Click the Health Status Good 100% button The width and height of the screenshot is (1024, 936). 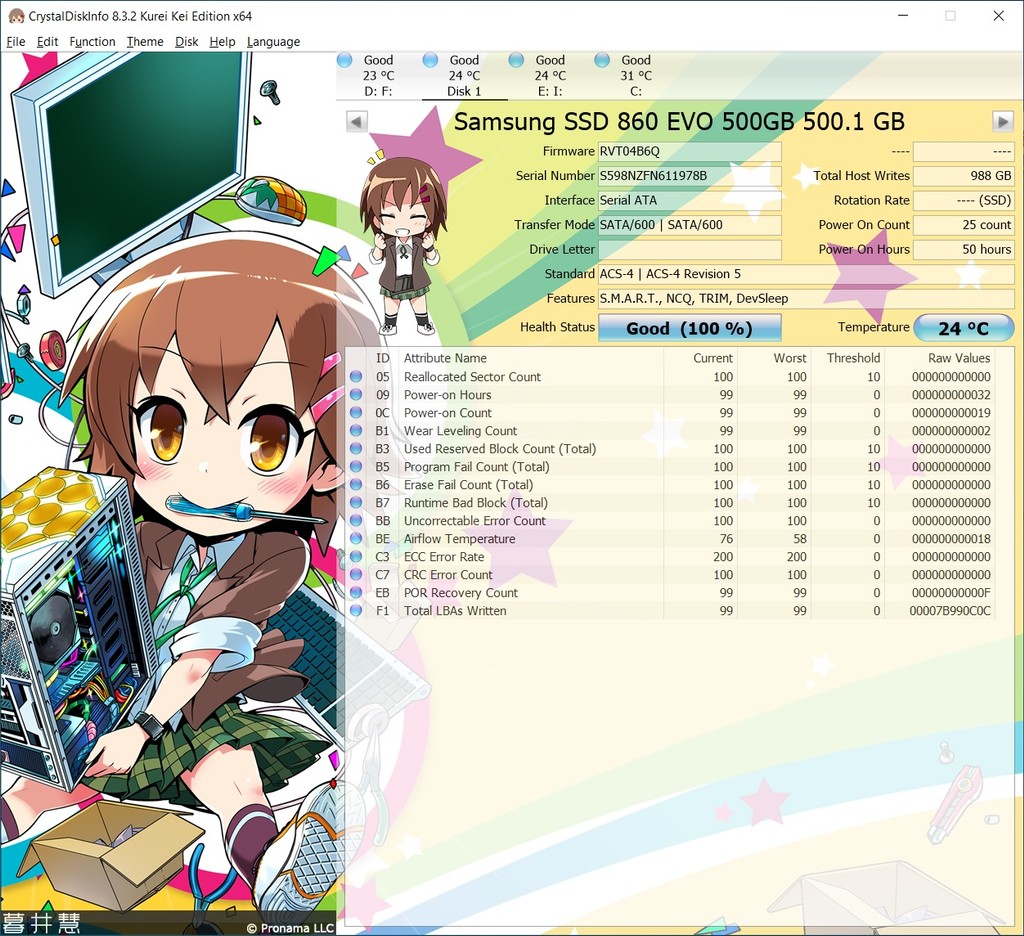tap(689, 327)
